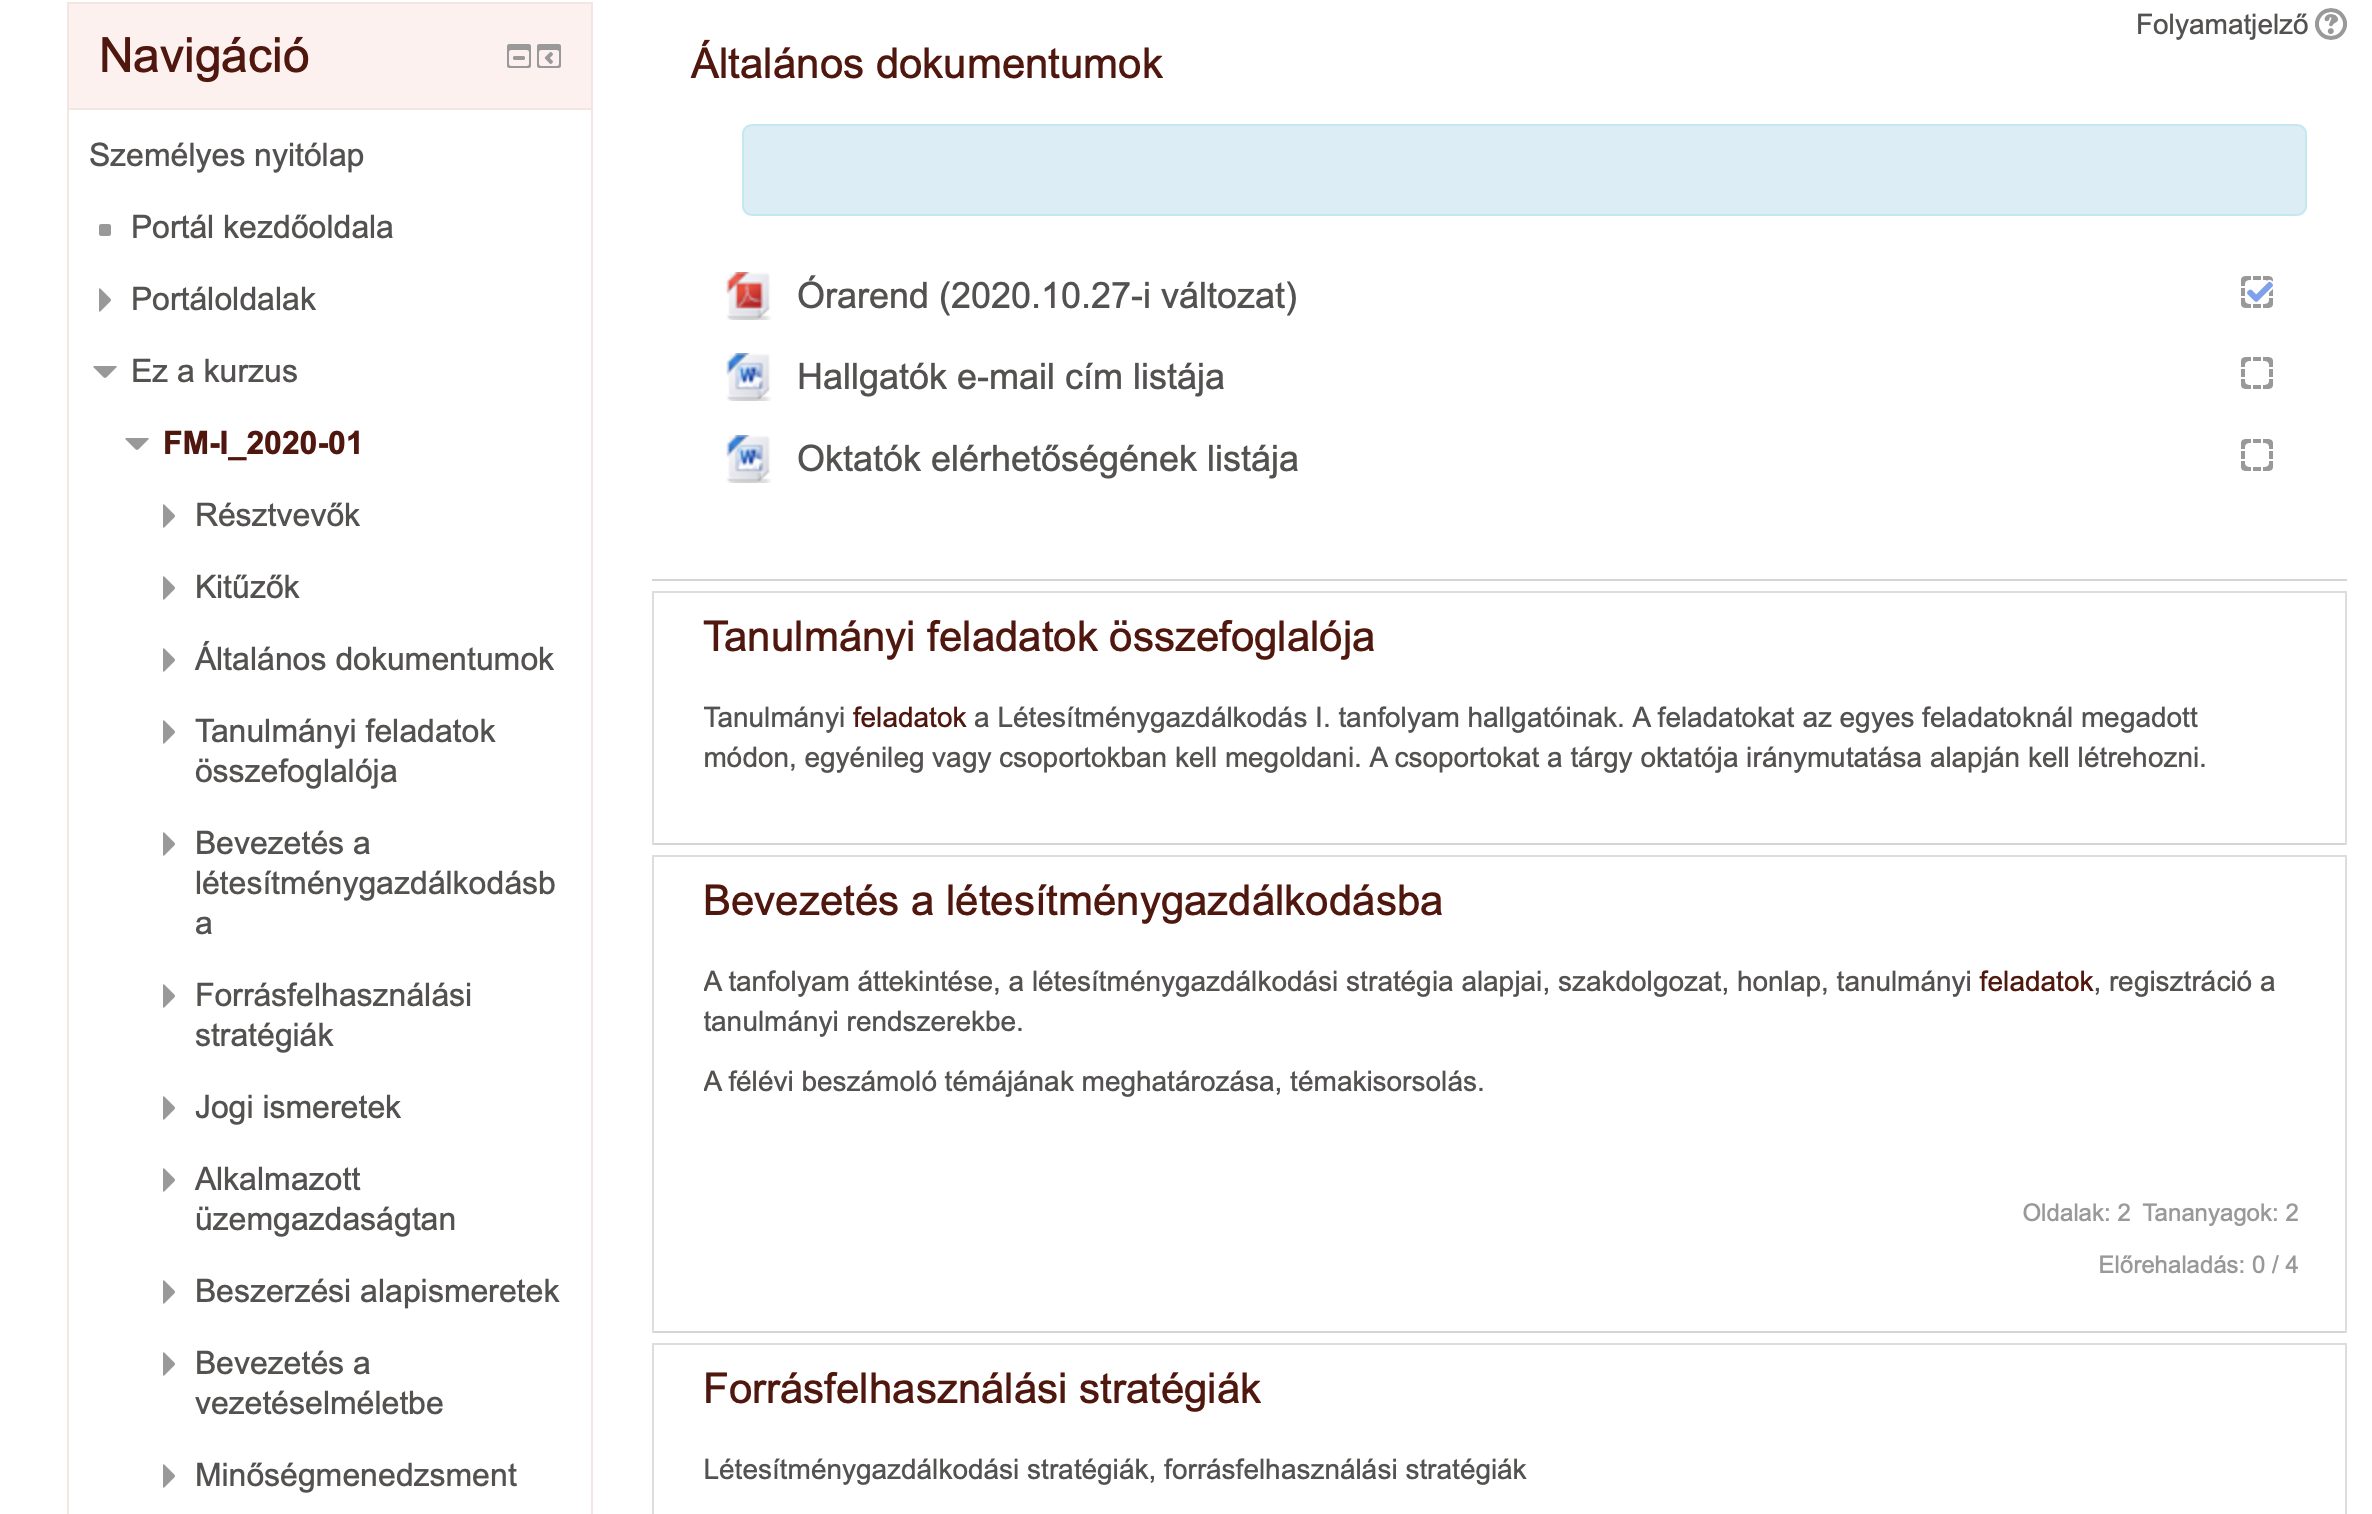Expand Tanulmányi feladatok összefoglalója navigation arrow

(x=169, y=732)
